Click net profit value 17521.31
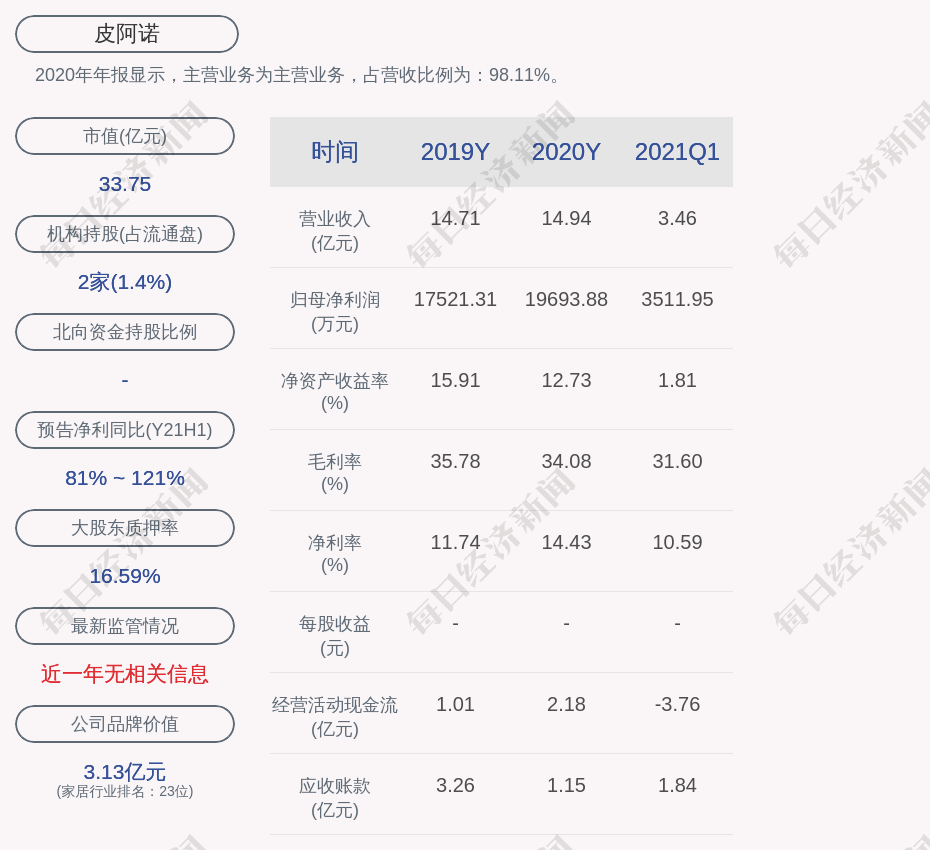 coord(456,299)
